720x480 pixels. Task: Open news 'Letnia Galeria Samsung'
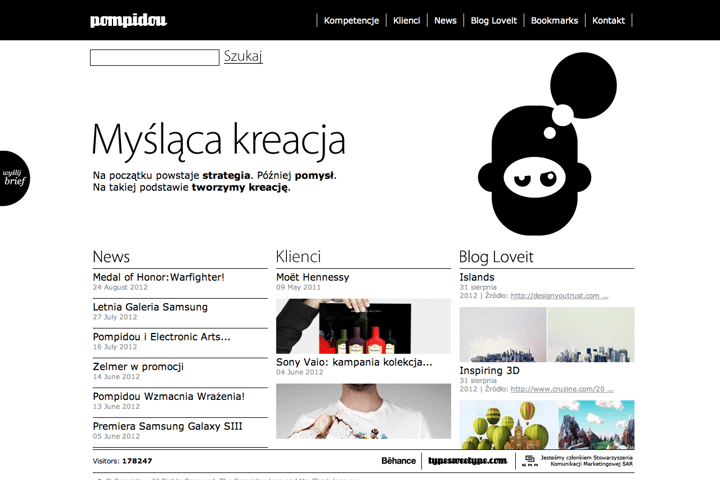coord(150,307)
